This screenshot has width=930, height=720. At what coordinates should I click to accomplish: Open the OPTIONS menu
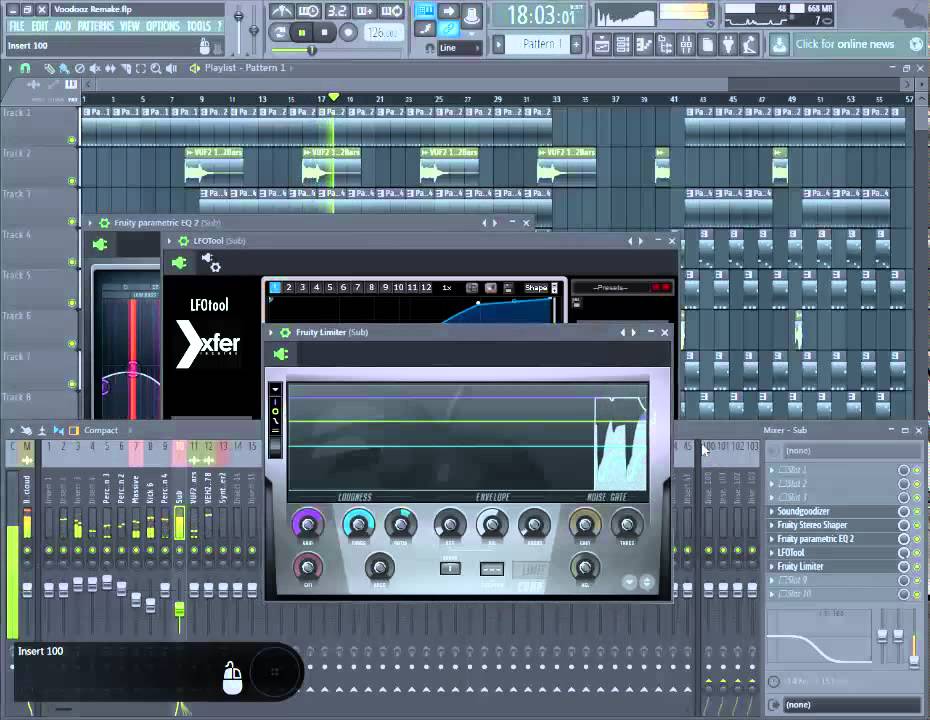pyautogui.click(x=163, y=26)
